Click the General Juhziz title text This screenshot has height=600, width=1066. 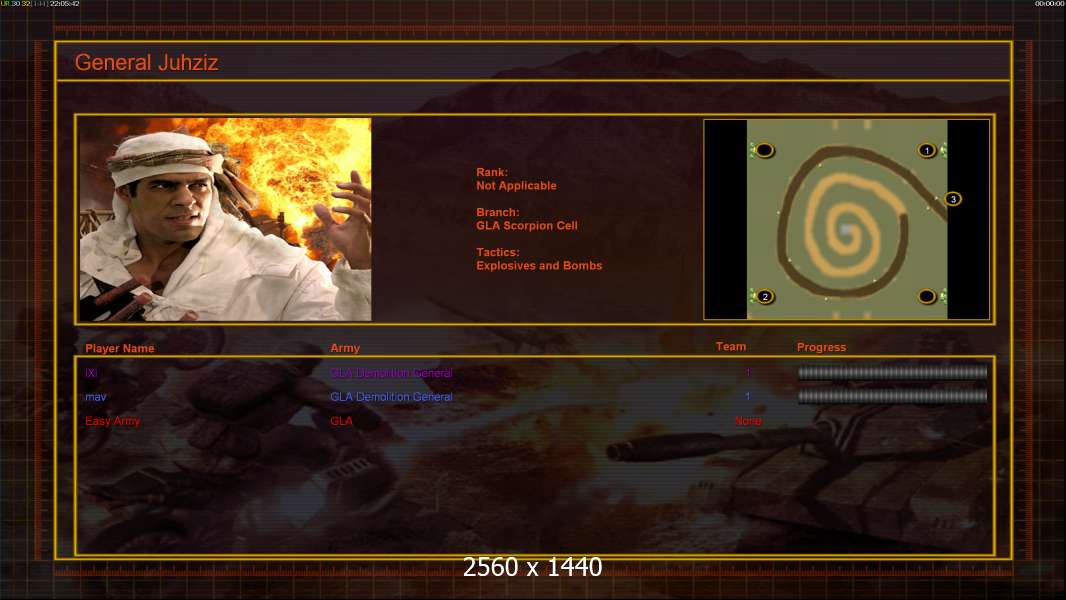click(146, 63)
